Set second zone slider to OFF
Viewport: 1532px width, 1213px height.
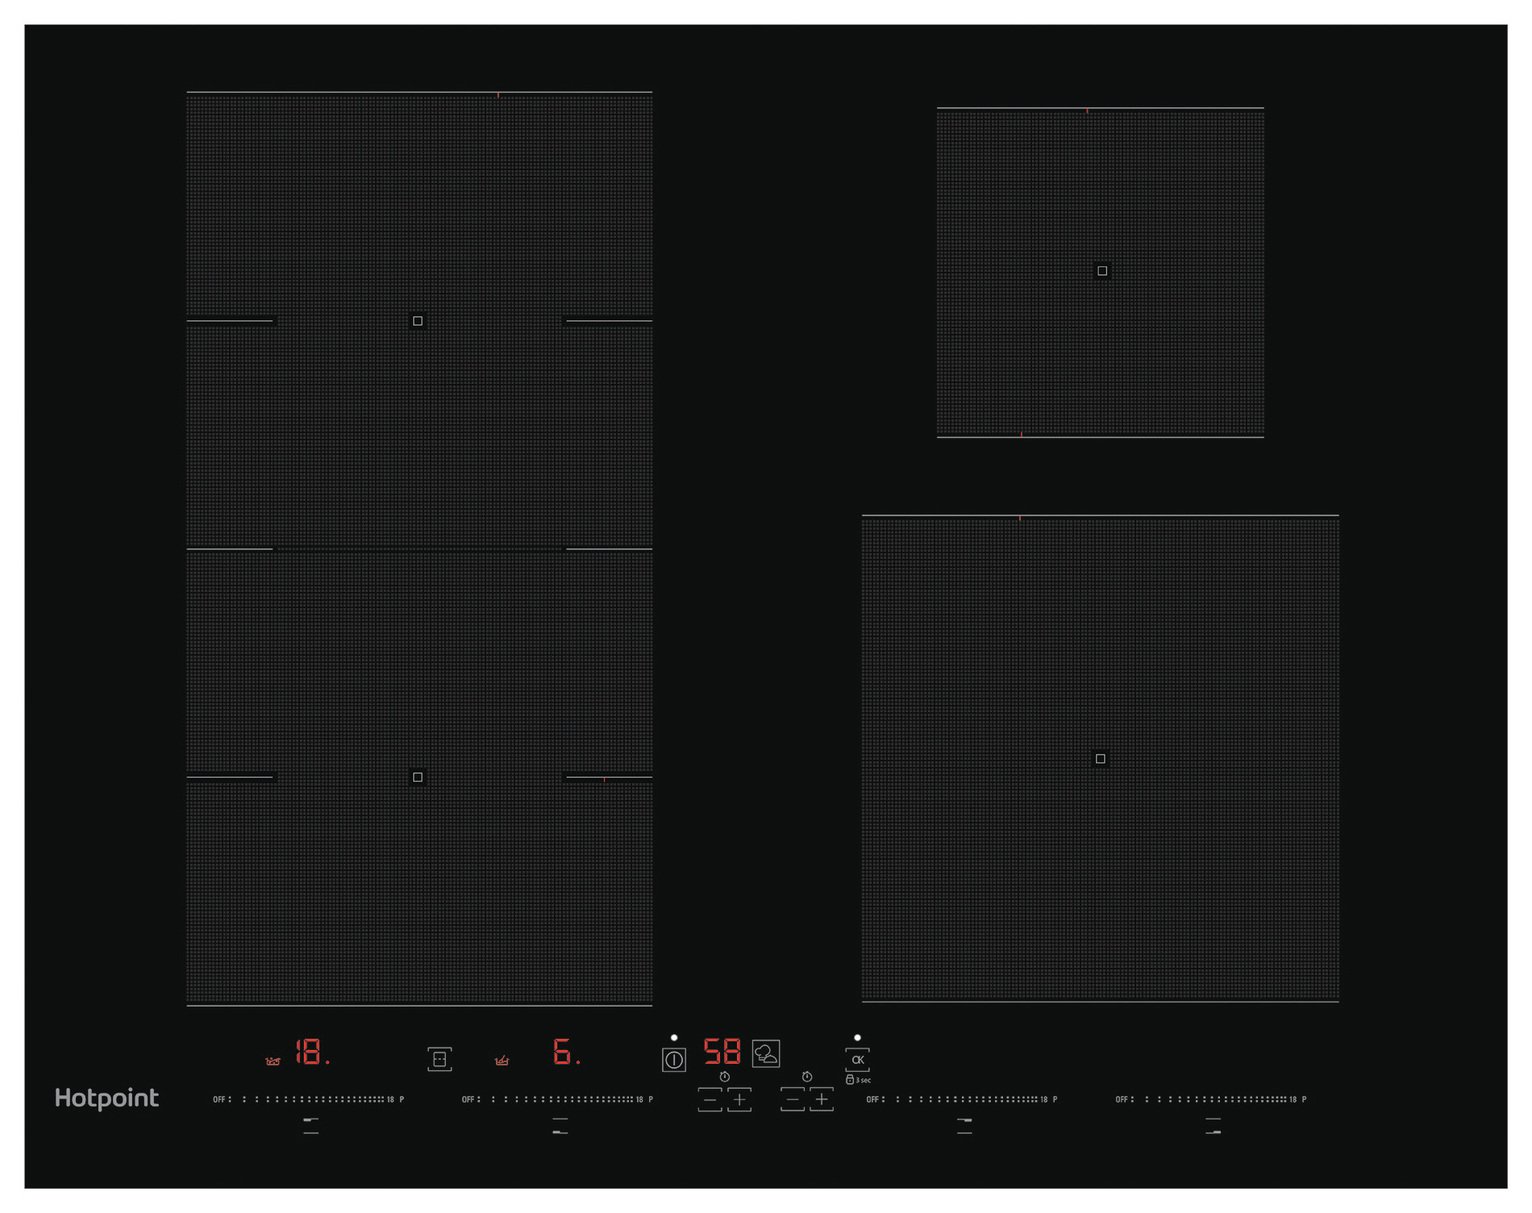pos(469,1099)
